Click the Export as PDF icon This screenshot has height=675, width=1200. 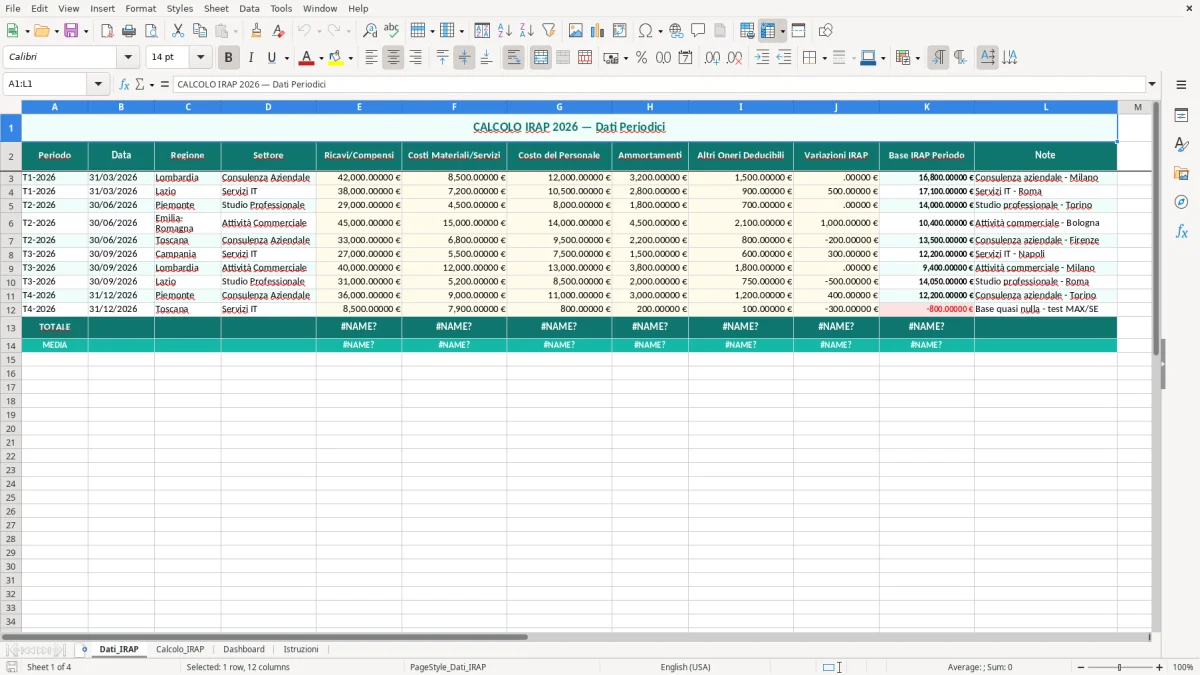[x=107, y=31]
